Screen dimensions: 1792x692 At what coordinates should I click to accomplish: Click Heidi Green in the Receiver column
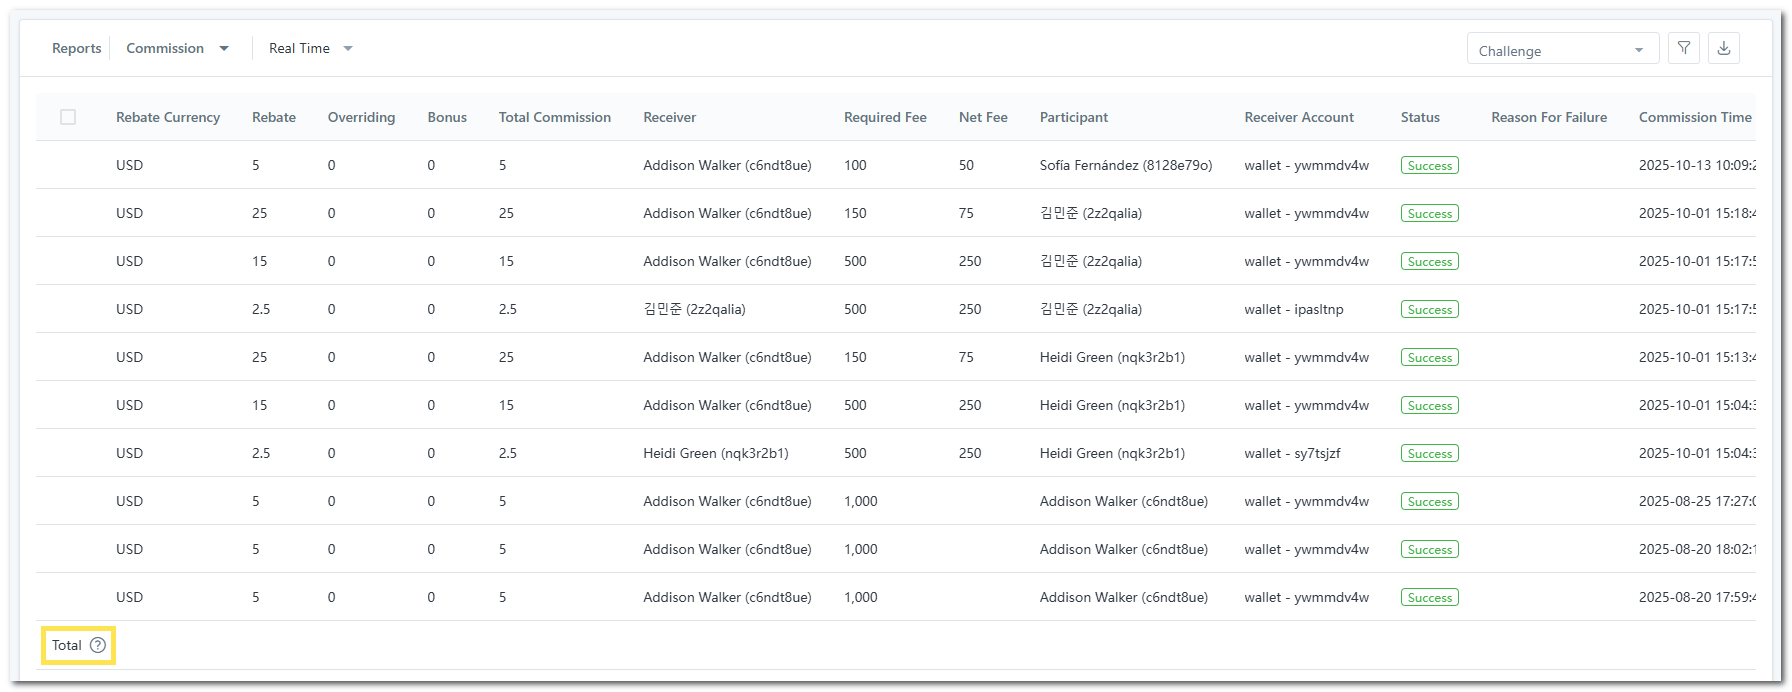[x=715, y=453]
